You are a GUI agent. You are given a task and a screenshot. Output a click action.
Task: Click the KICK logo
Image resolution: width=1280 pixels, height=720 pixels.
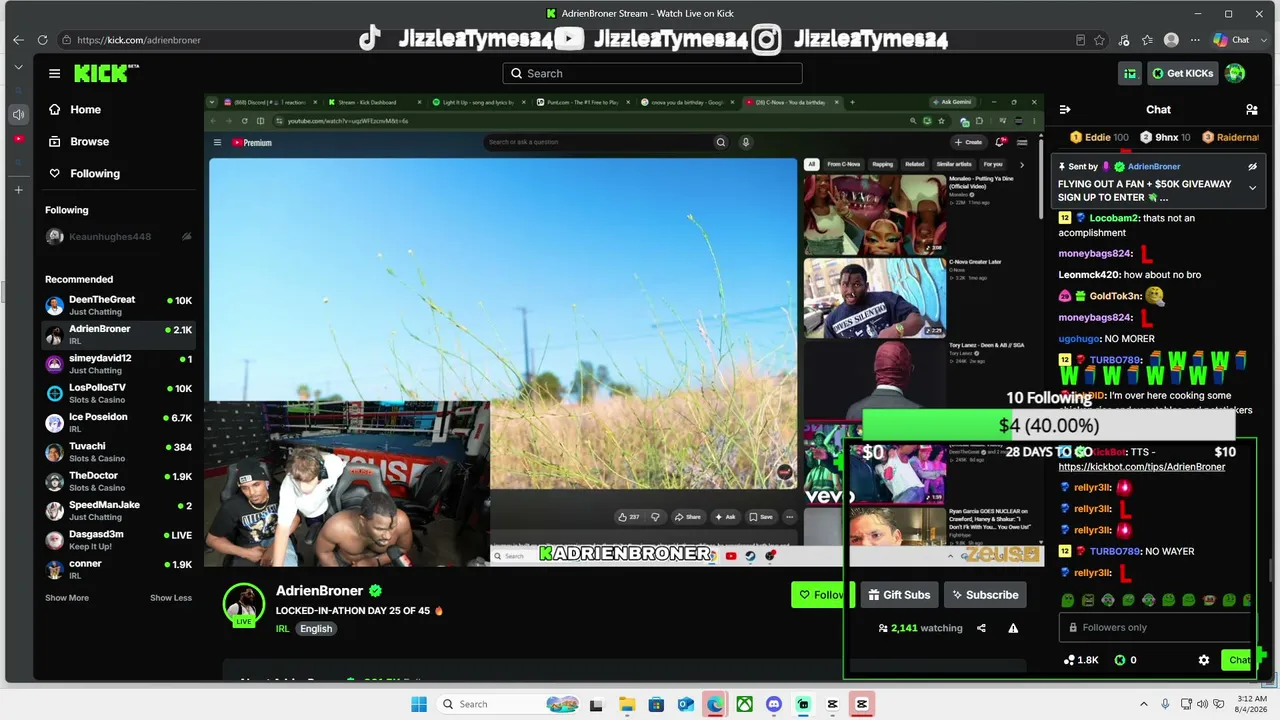[104, 73]
